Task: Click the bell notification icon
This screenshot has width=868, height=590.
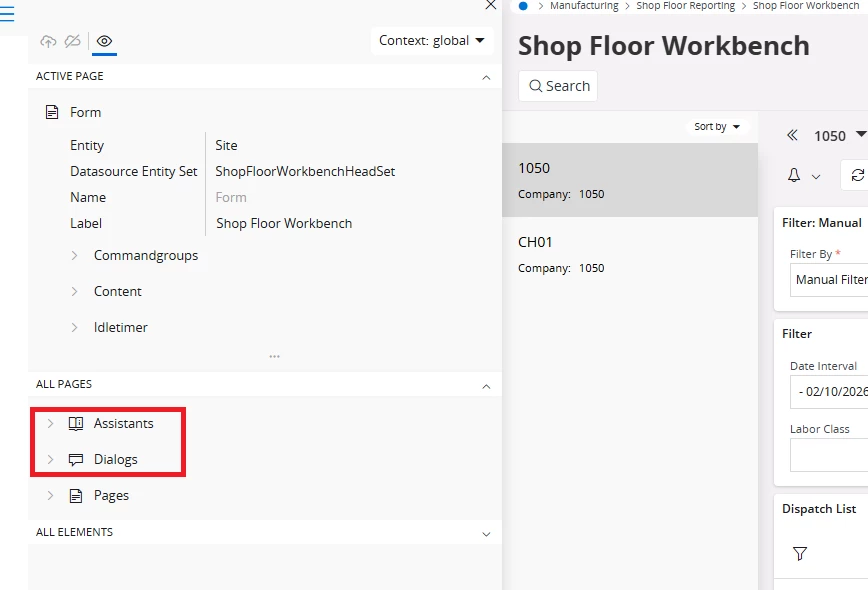Action: coord(794,175)
